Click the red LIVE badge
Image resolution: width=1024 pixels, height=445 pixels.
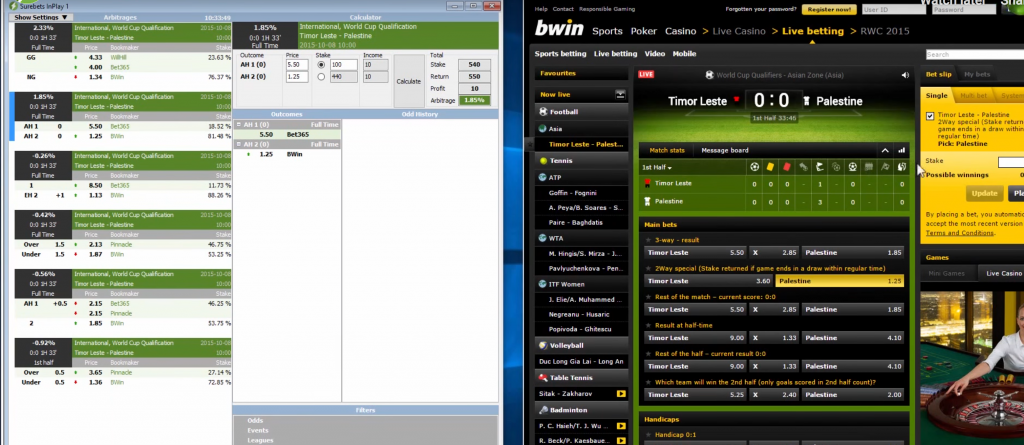646,74
